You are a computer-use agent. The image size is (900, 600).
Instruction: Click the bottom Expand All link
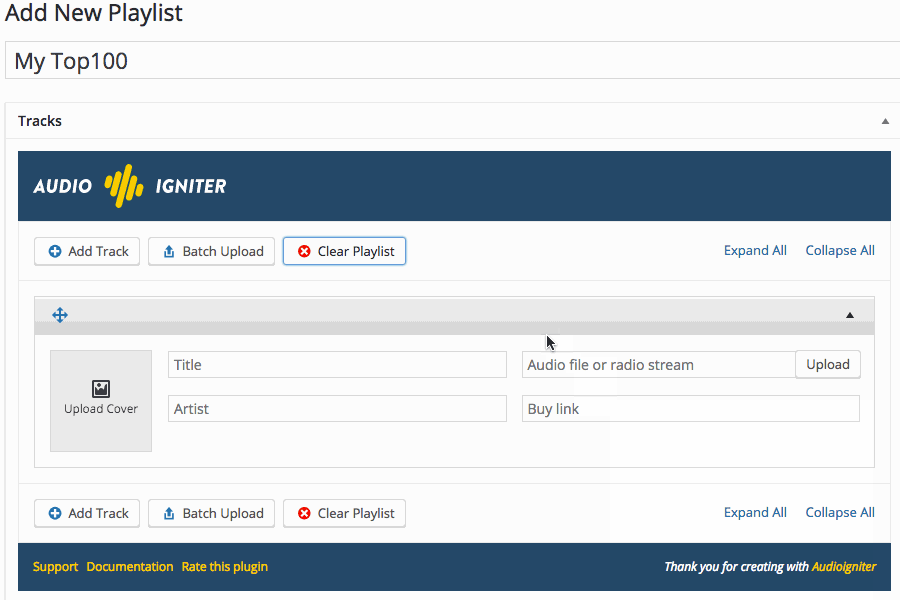755,513
